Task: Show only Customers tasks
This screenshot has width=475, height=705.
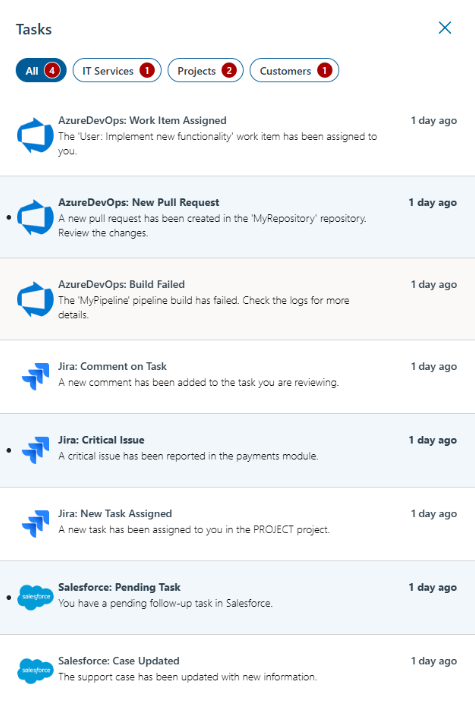Action: [294, 71]
